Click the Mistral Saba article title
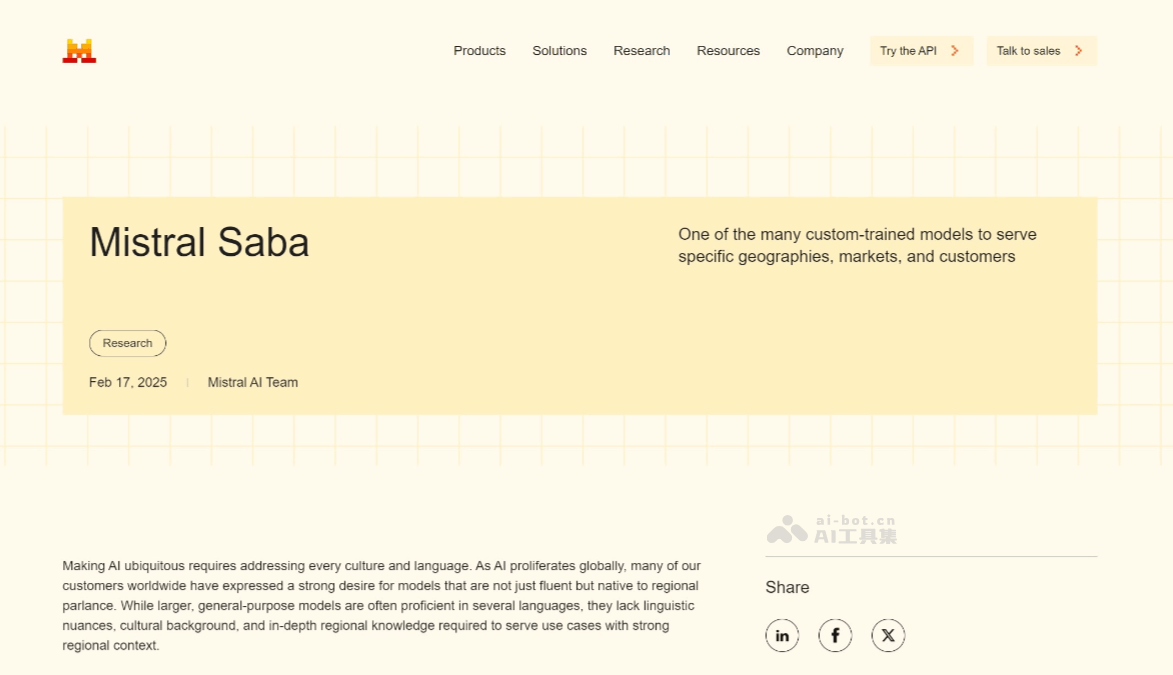Image resolution: width=1173 pixels, height=675 pixels. click(199, 242)
